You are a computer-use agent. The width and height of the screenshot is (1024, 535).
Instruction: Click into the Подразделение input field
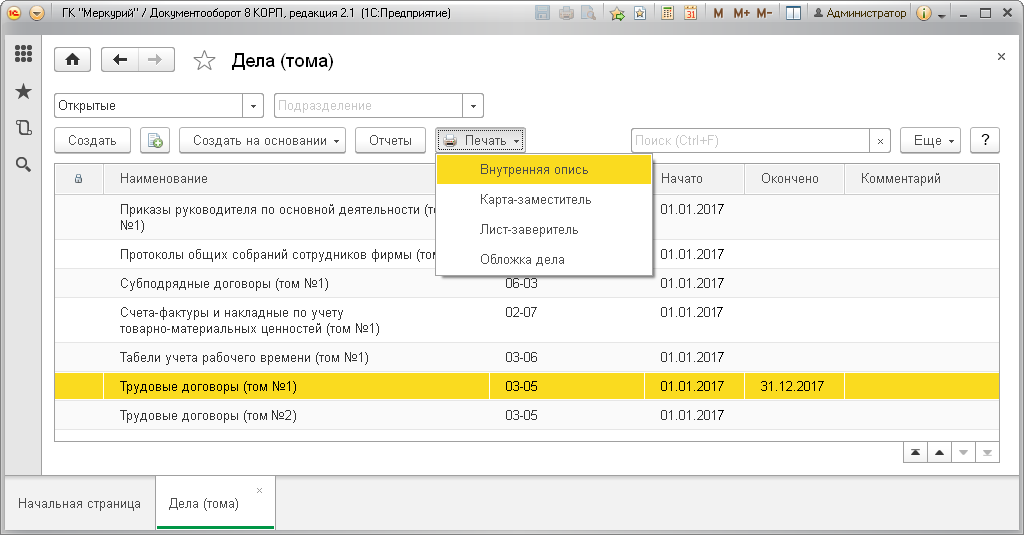pyautogui.click(x=368, y=106)
